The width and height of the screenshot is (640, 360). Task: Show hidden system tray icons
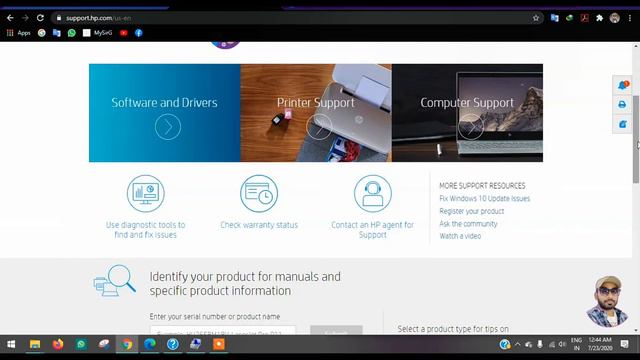[x=518, y=344]
